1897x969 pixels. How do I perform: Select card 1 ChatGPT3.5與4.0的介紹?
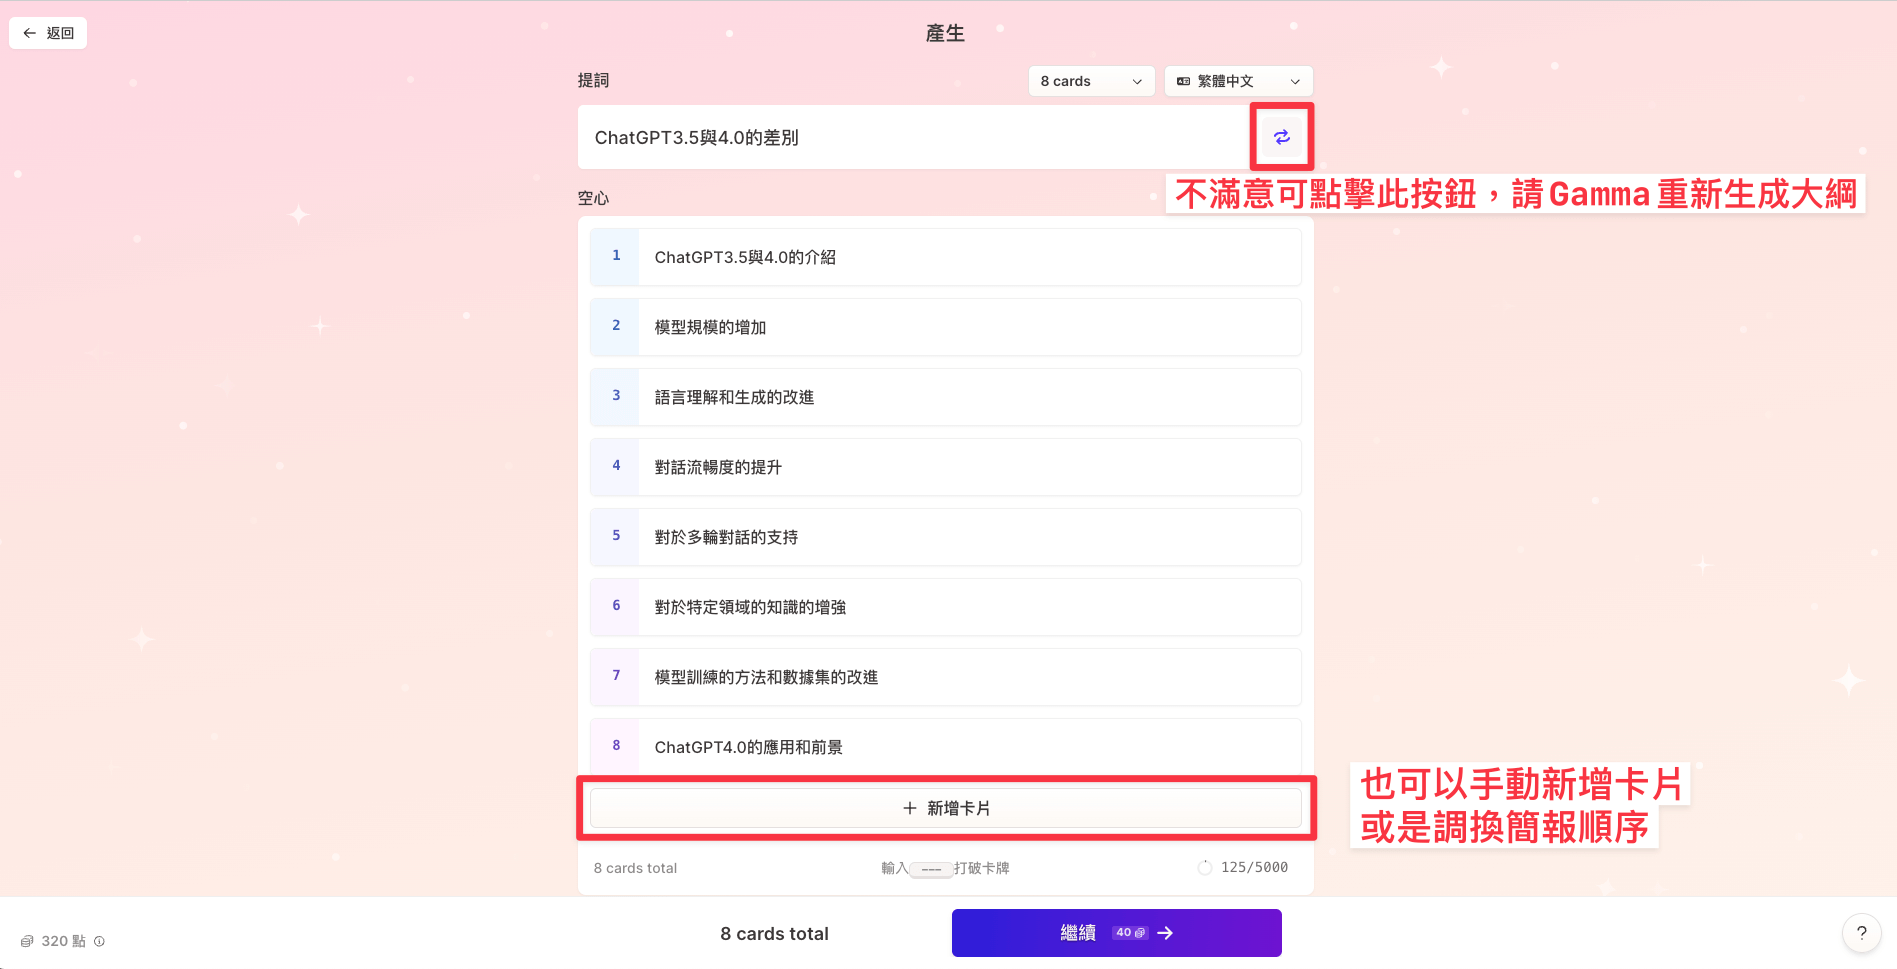point(968,257)
